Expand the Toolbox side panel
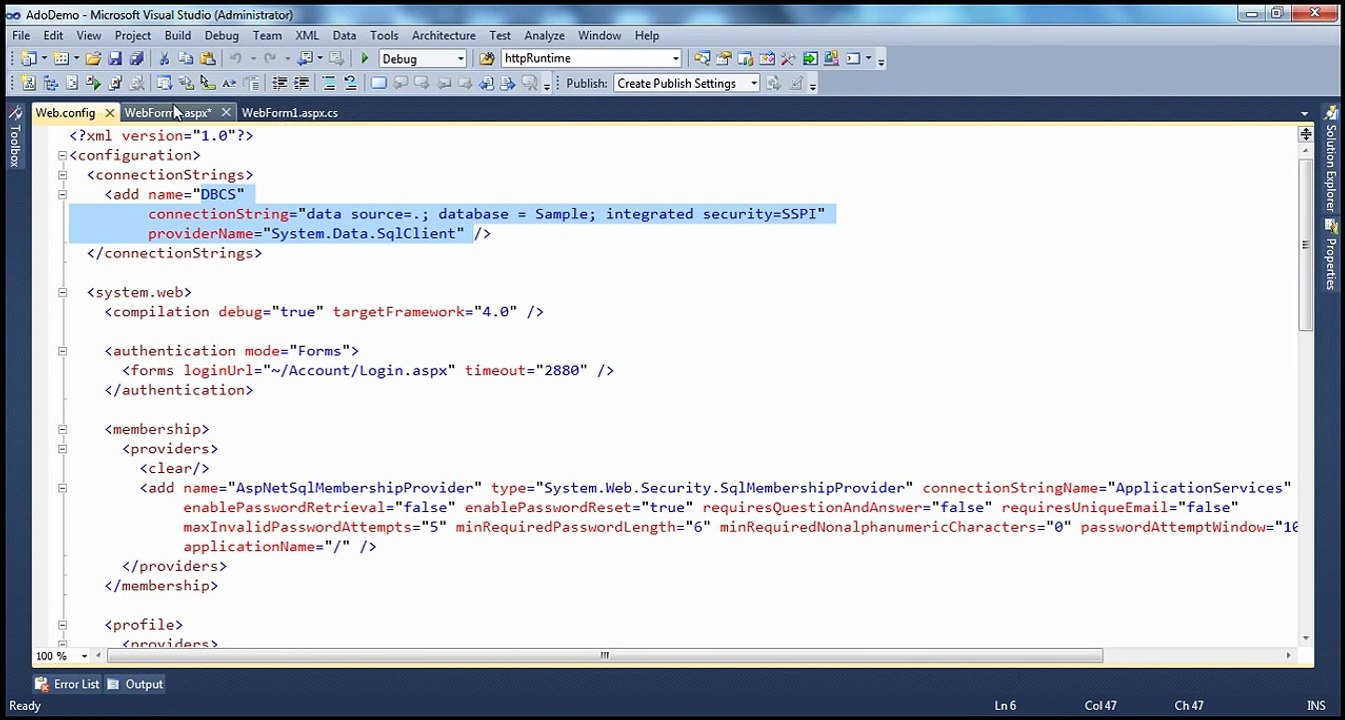The width and height of the screenshot is (1345, 720). [x=14, y=138]
